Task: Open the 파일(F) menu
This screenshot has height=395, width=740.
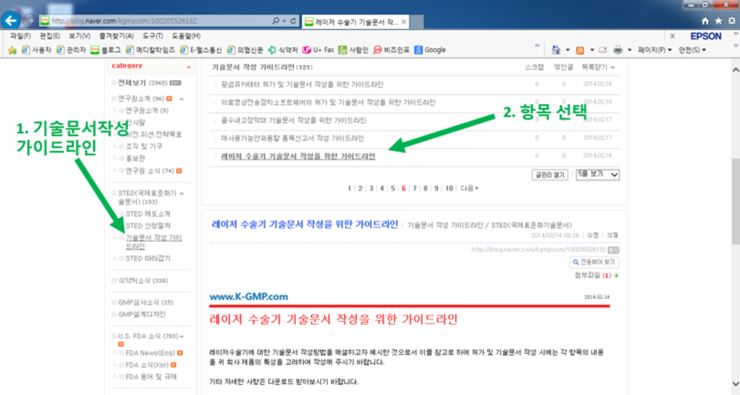Action: (20, 36)
